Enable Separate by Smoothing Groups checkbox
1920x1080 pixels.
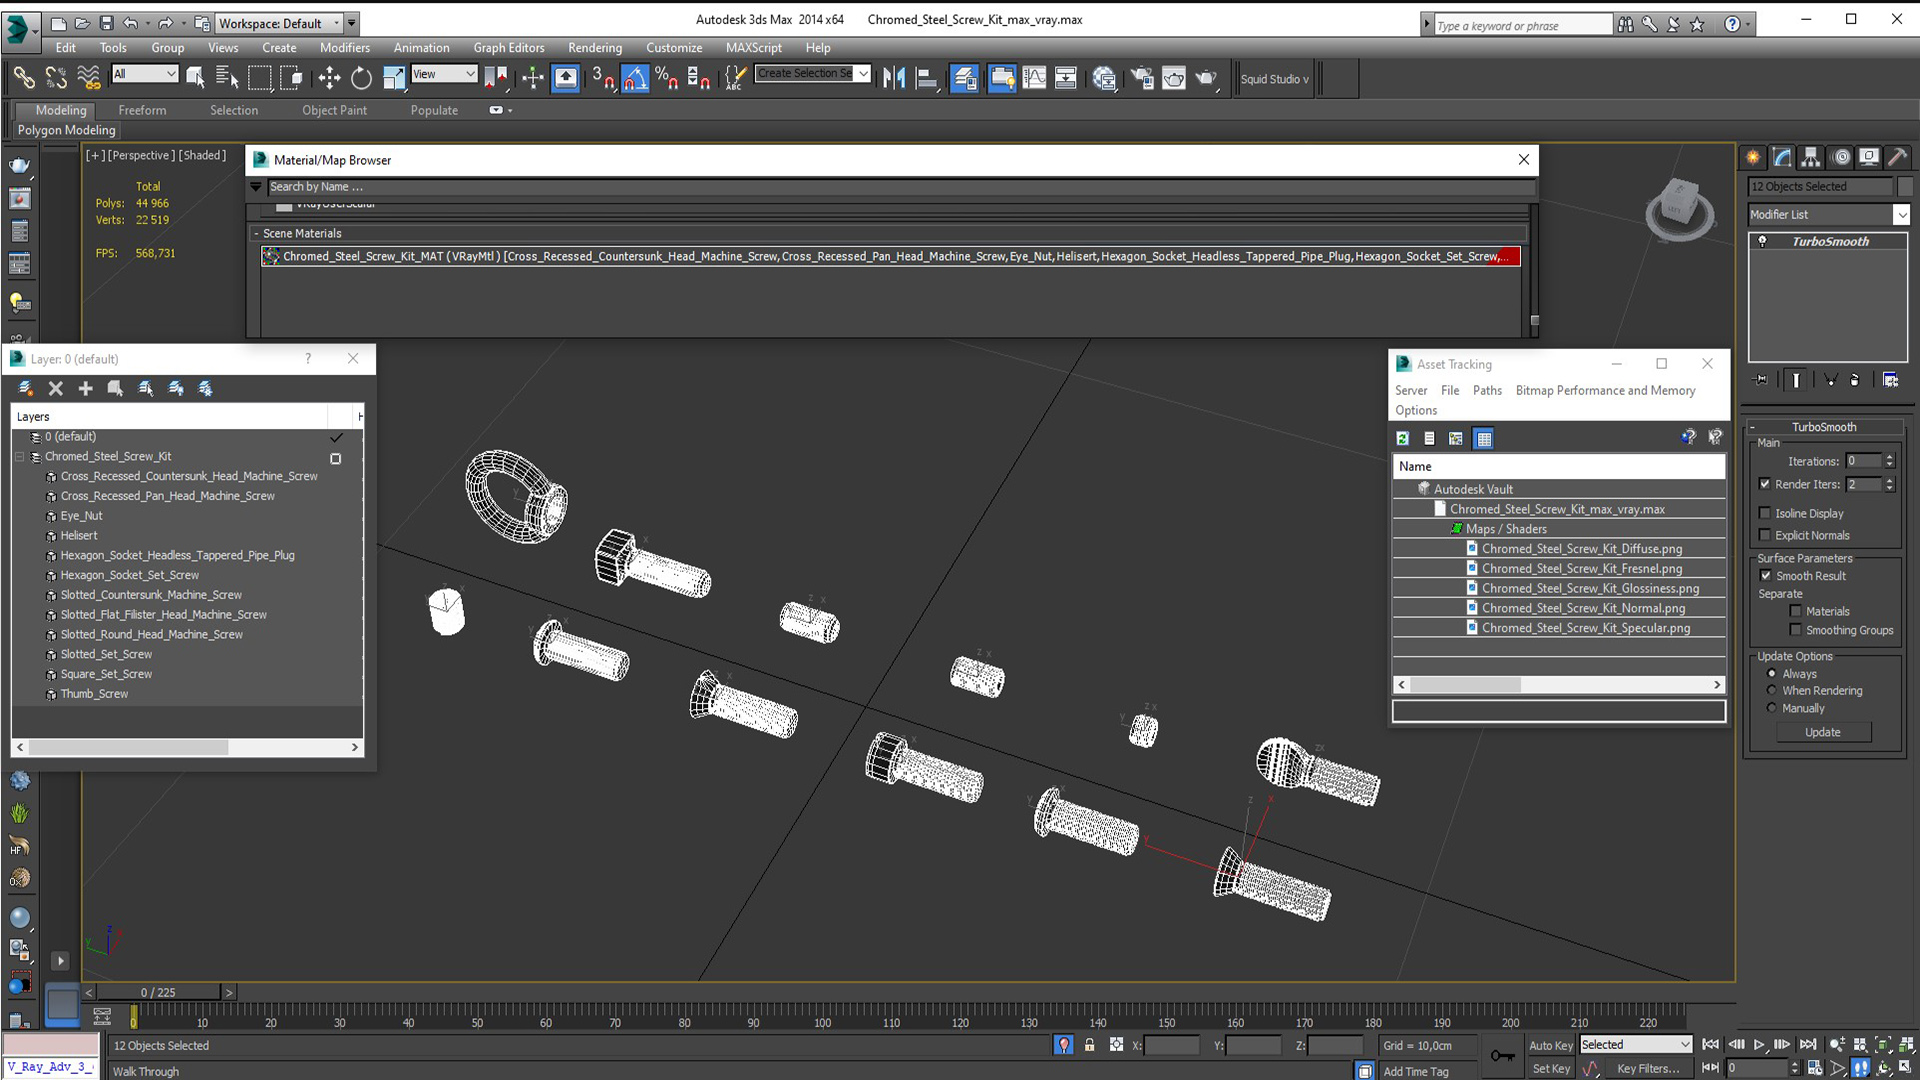click(1796, 630)
